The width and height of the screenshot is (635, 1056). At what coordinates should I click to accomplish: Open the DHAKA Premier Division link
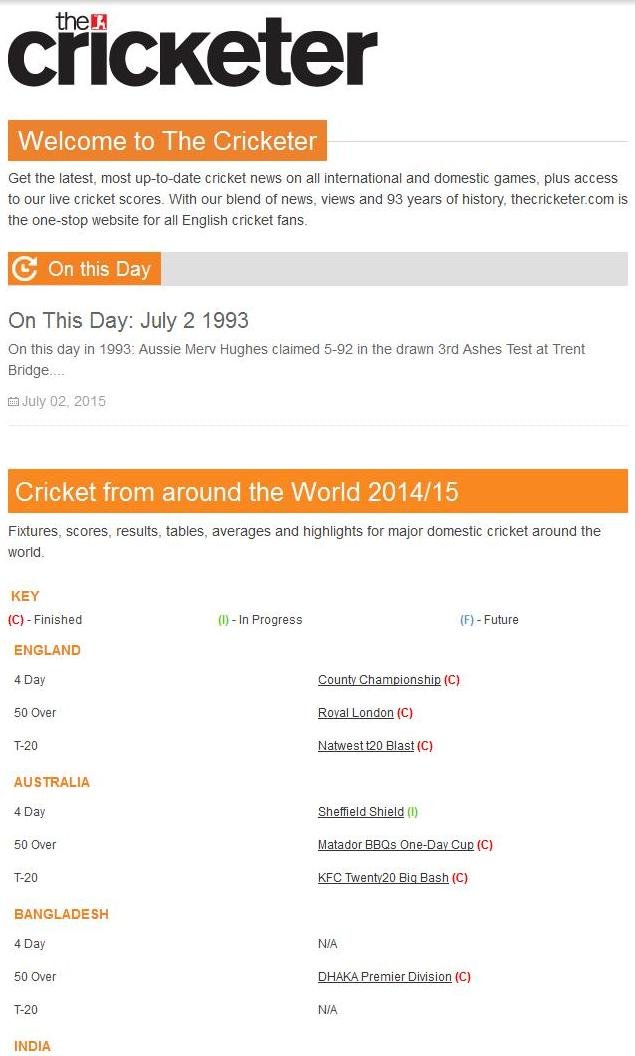pos(385,977)
